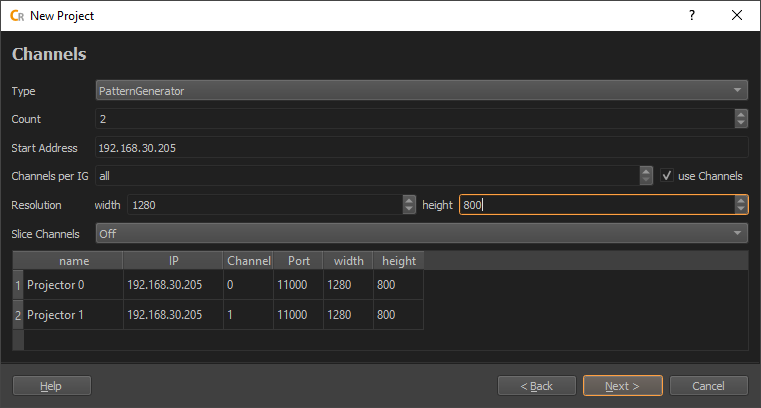761x408 pixels.
Task: Close the New Project dialog
Action: (737, 16)
